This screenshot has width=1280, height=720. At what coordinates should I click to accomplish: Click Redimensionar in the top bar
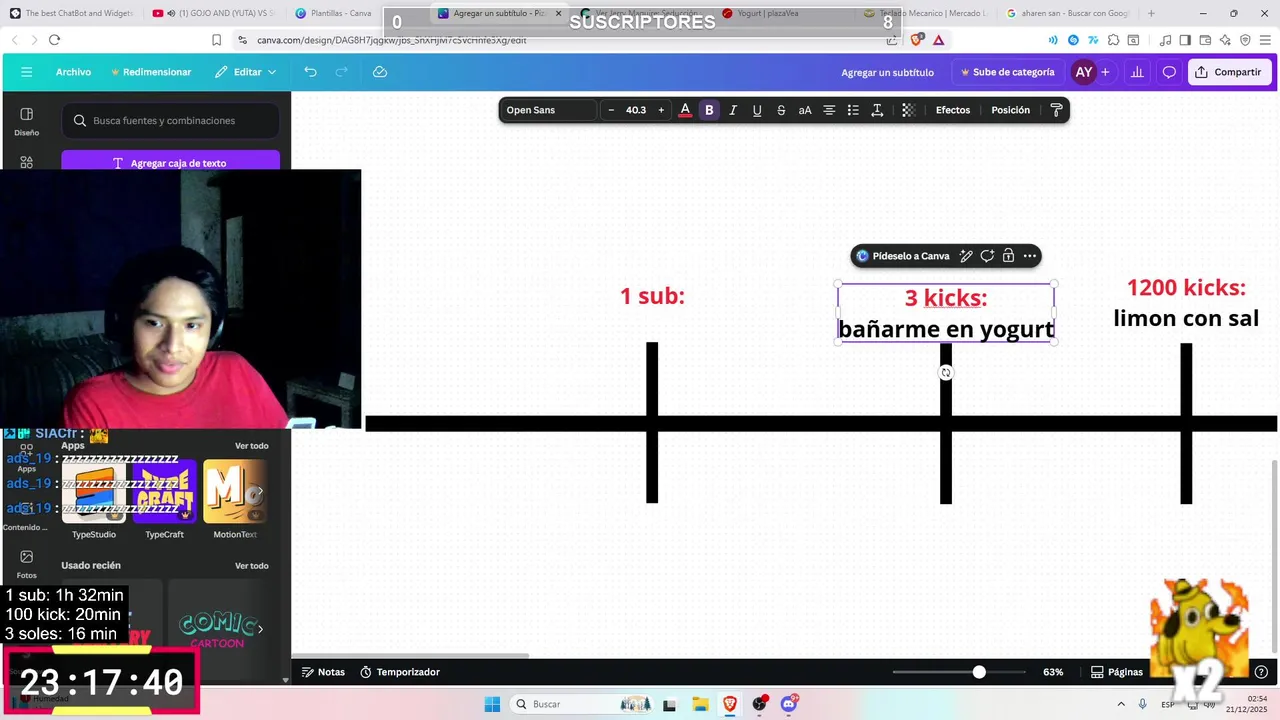[x=151, y=72]
